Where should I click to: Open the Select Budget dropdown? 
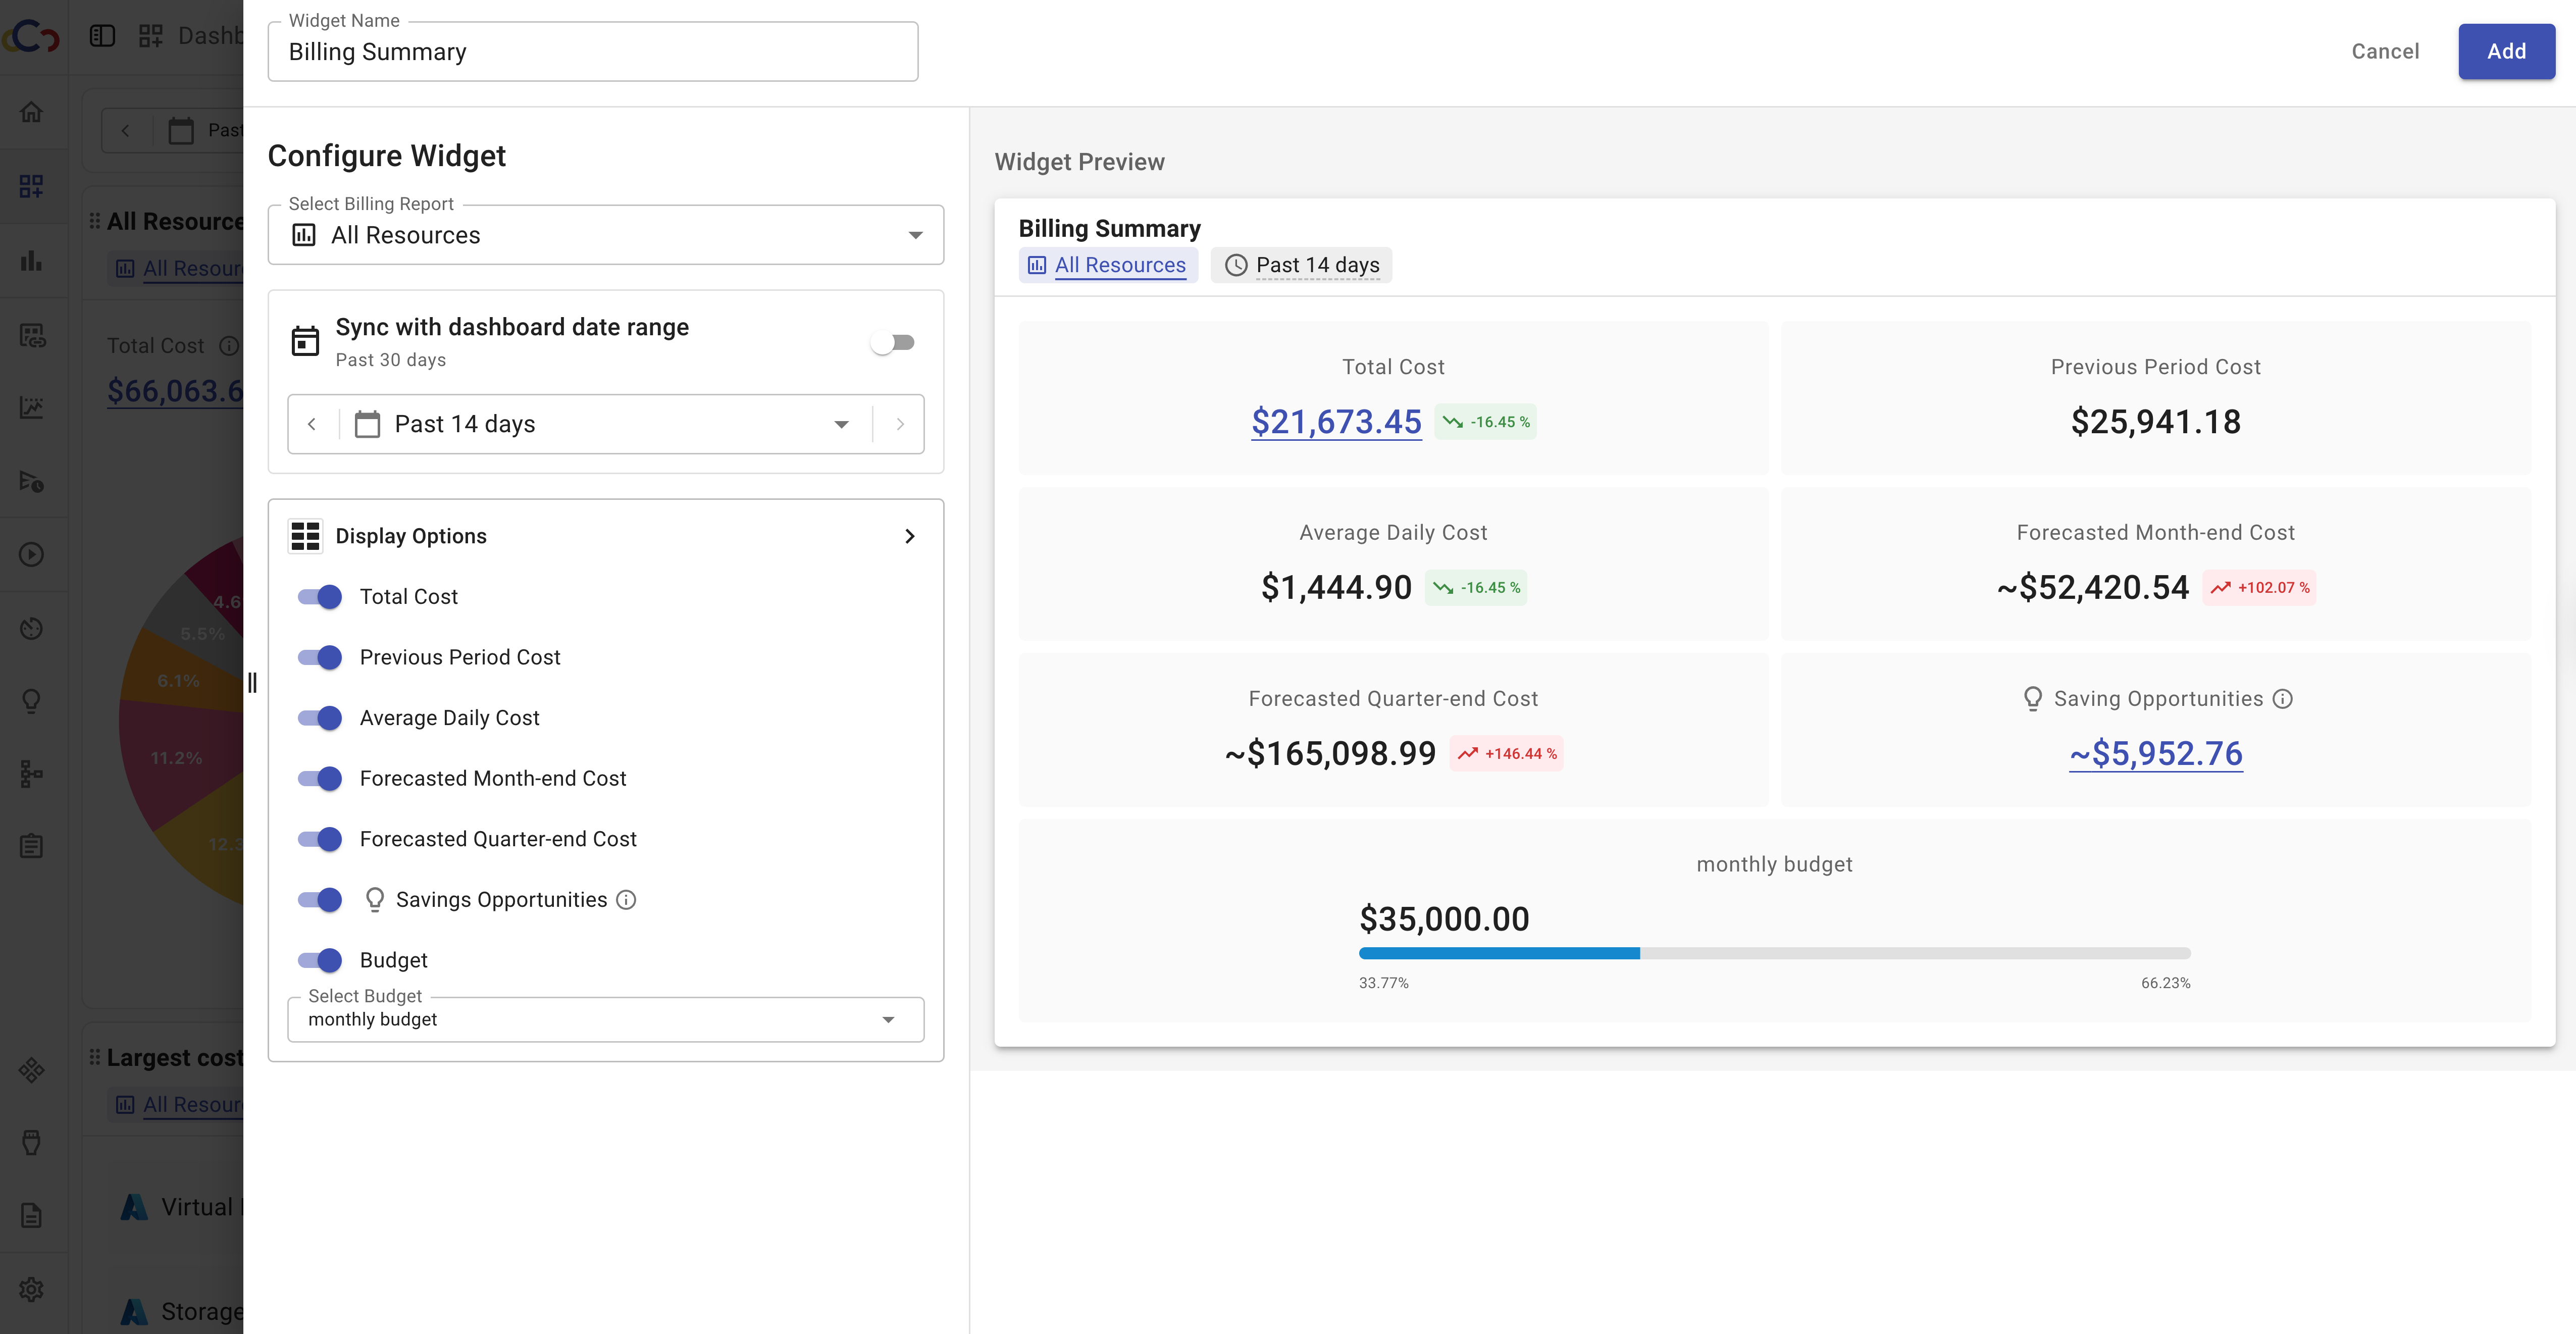(605, 1019)
